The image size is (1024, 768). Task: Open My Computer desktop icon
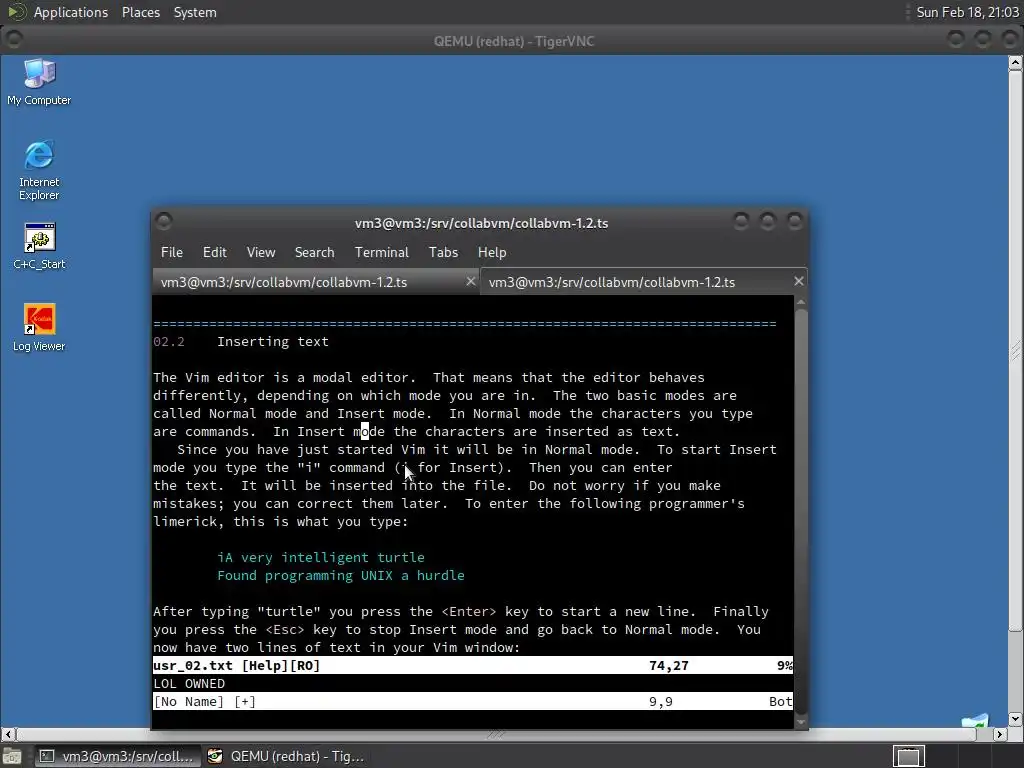tap(39, 82)
